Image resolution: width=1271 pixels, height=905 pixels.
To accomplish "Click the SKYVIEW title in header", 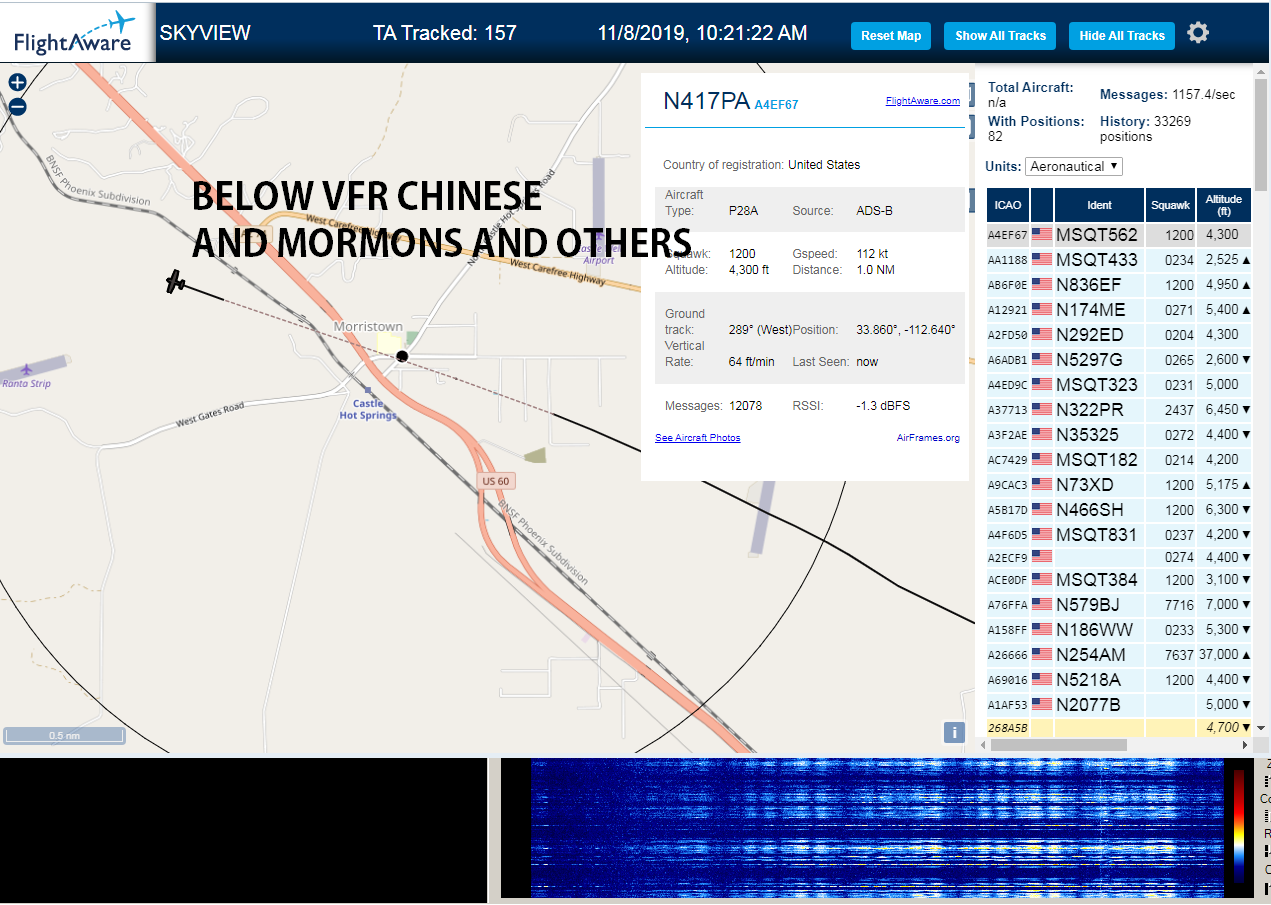I will click(205, 32).
